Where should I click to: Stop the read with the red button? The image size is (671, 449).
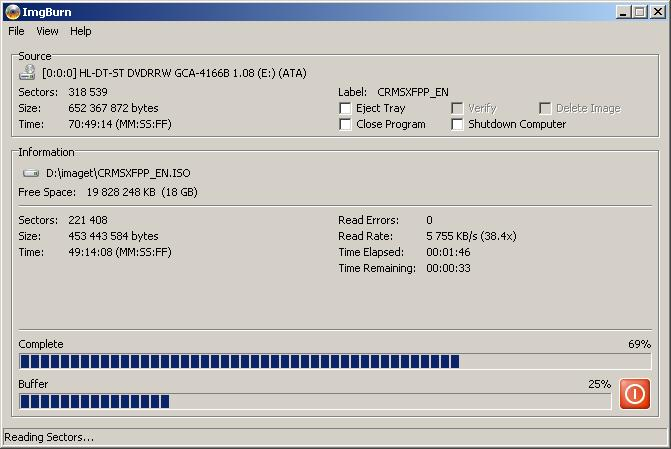(x=635, y=394)
